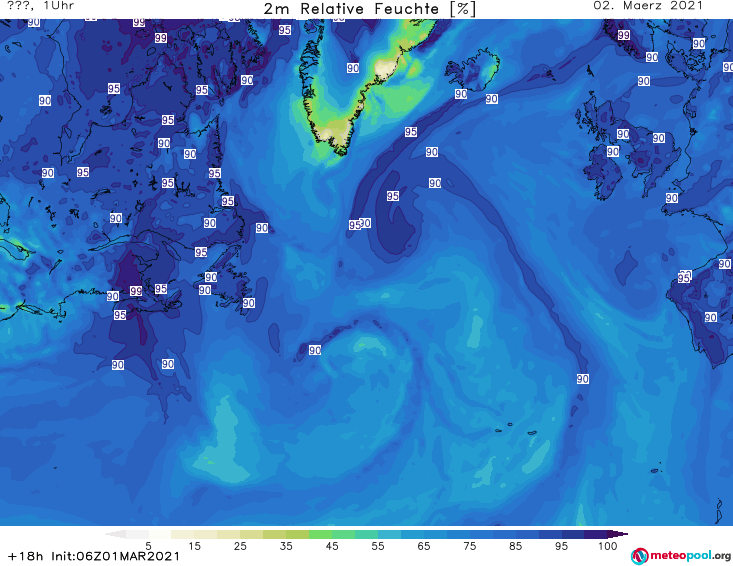
Task: Click the 99 contour label in the top-right corner of the map
Action: pyautogui.click(x=624, y=35)
